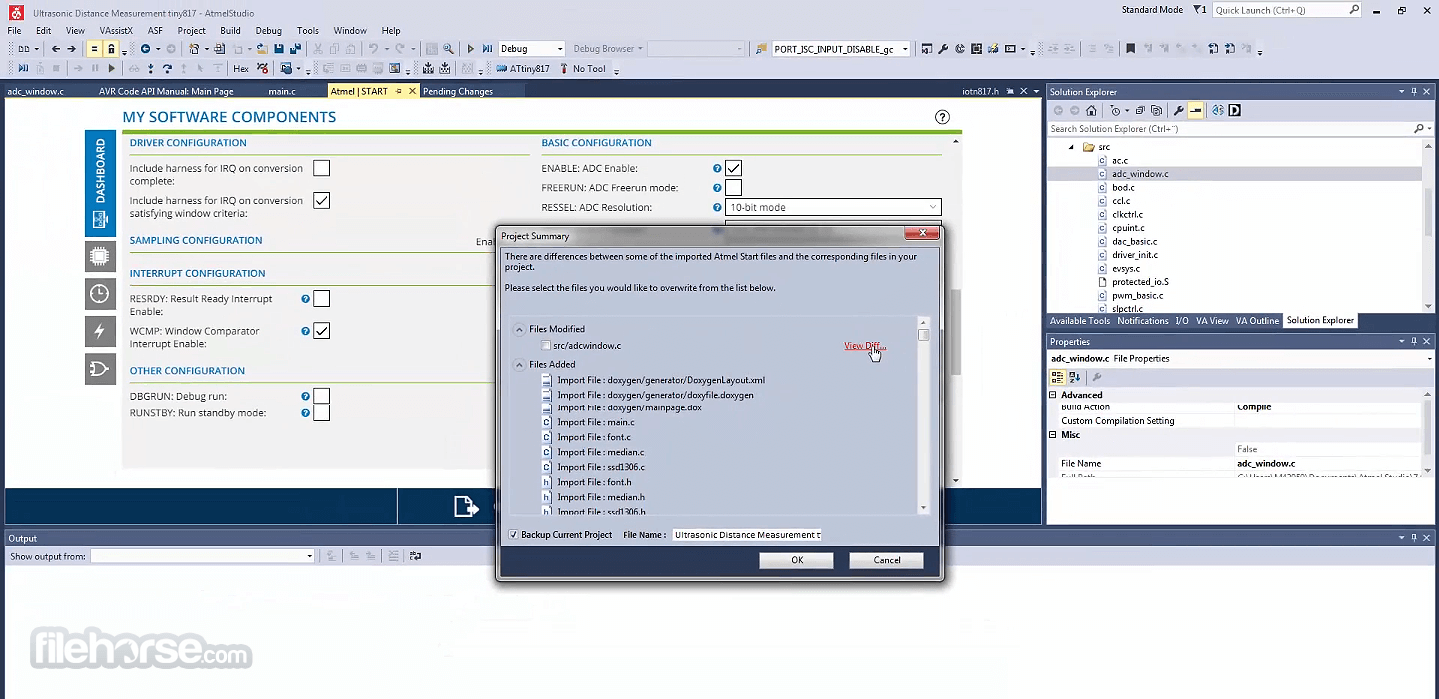Click the bookmark toolbar icon

coord(1131,48)
